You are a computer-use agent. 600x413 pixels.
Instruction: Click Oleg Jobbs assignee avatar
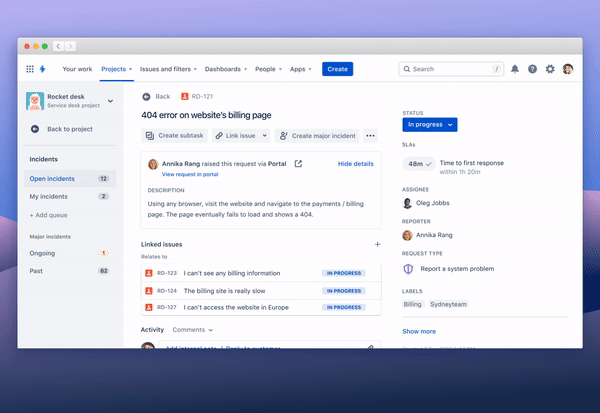(x=408, y=203)
